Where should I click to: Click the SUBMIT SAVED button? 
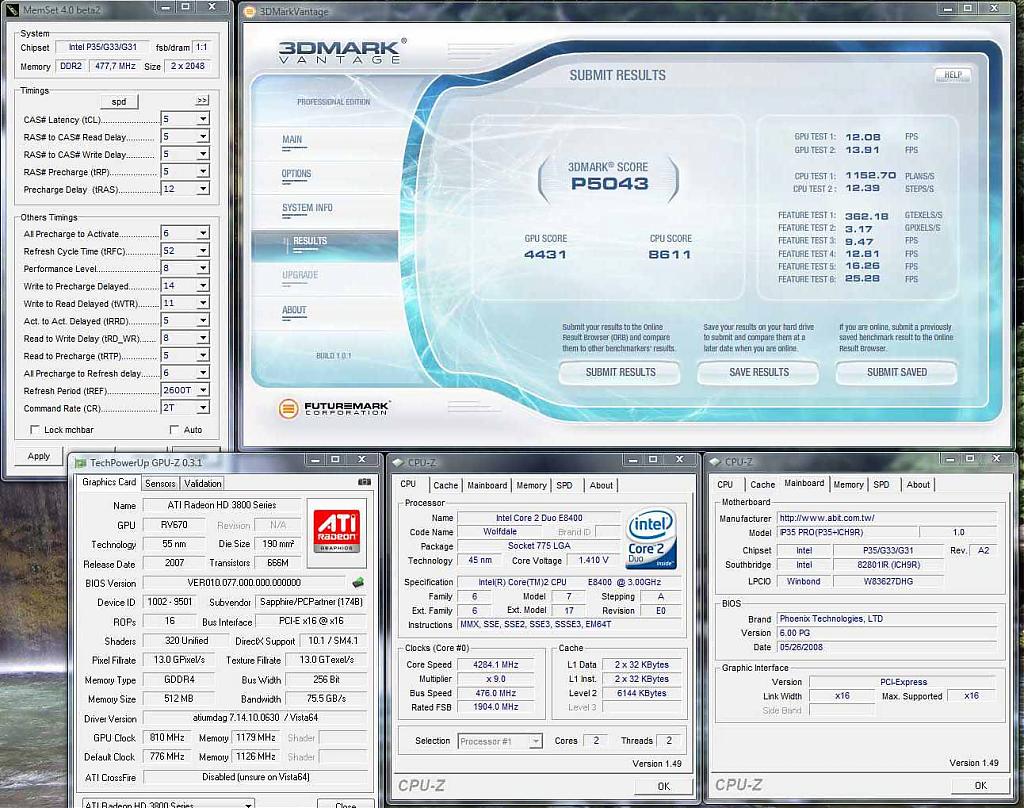click(897, 372)
